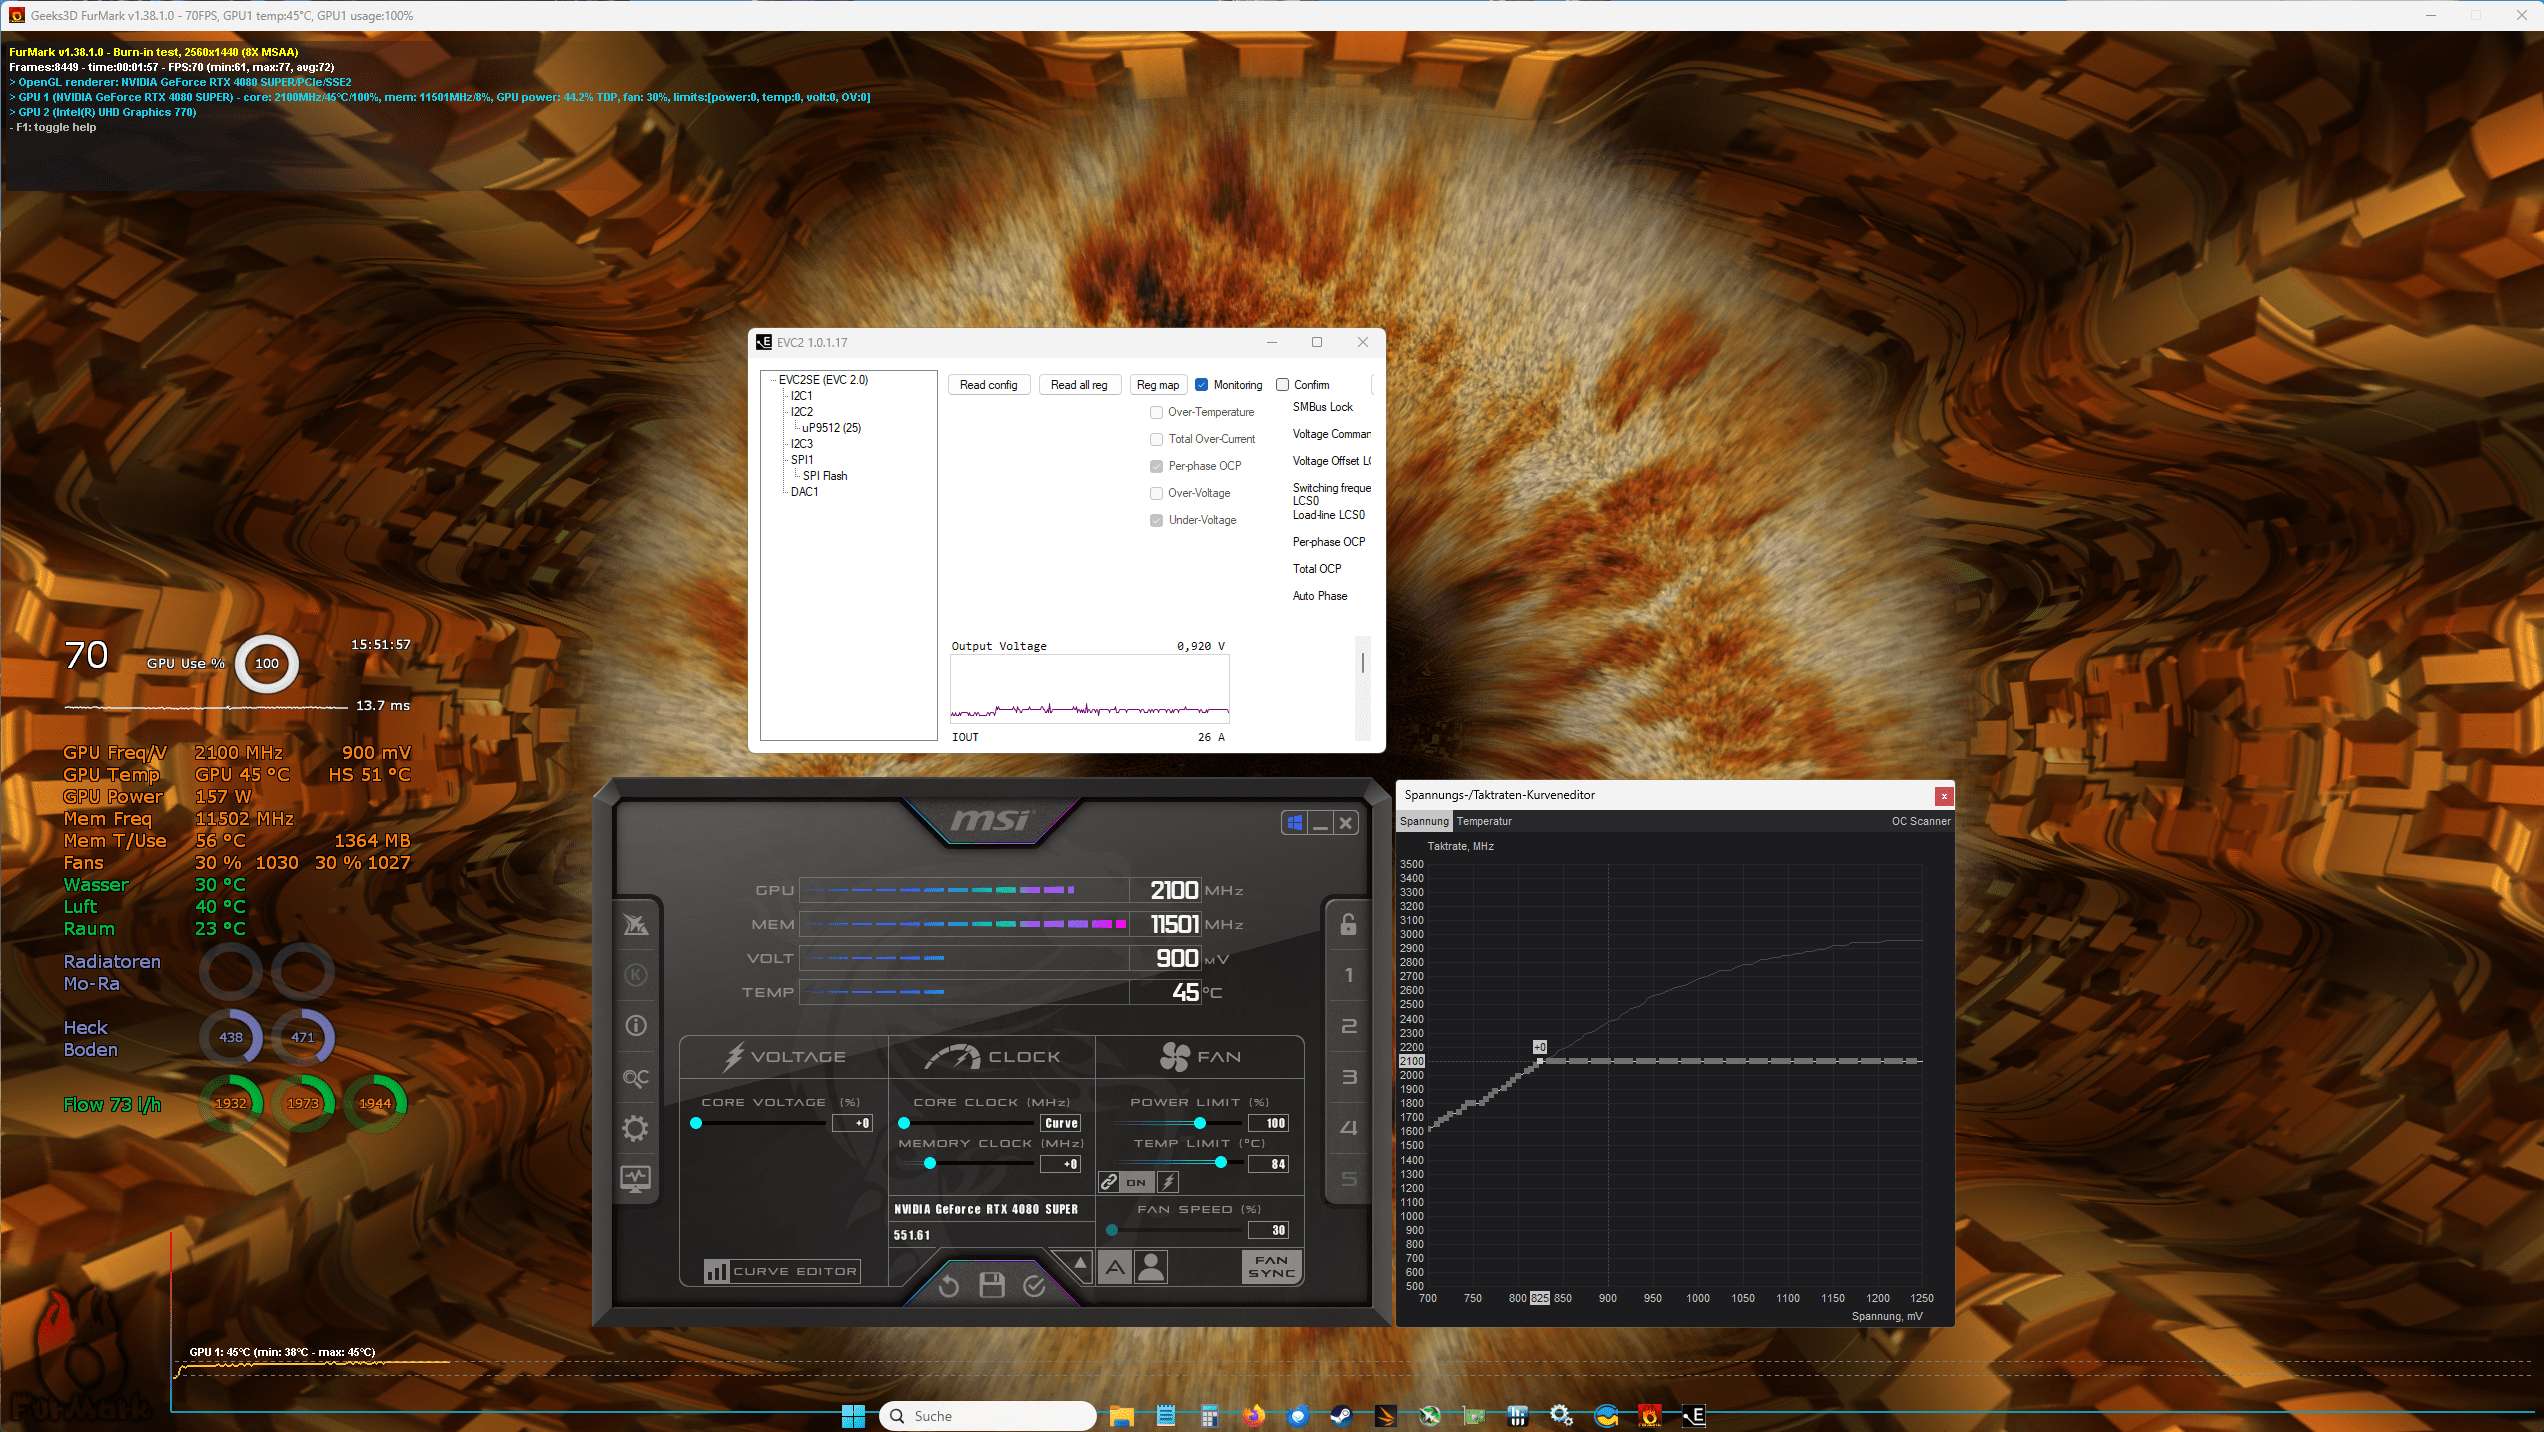Toggle the Under-Voltage checkbox
This screenshot has width=2544, height=1432.
pos(1156,520)
